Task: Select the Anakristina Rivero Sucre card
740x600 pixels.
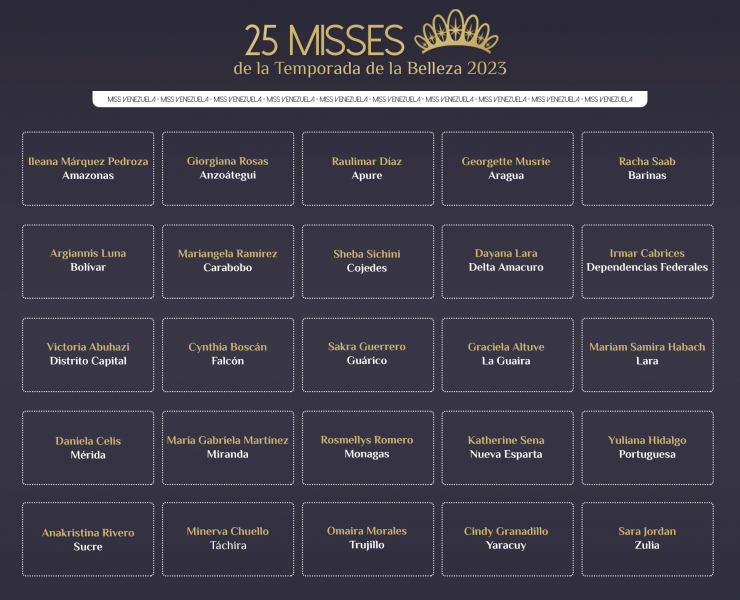Action: [88, 539]
